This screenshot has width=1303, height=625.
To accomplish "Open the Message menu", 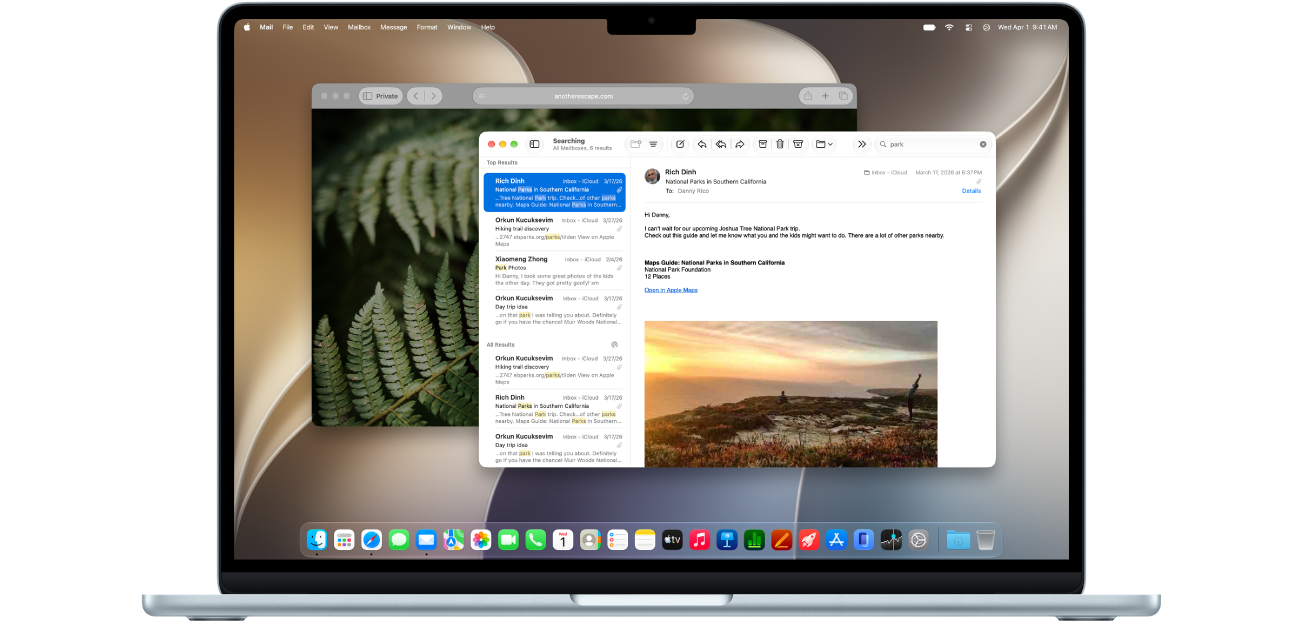I will 394,27.
